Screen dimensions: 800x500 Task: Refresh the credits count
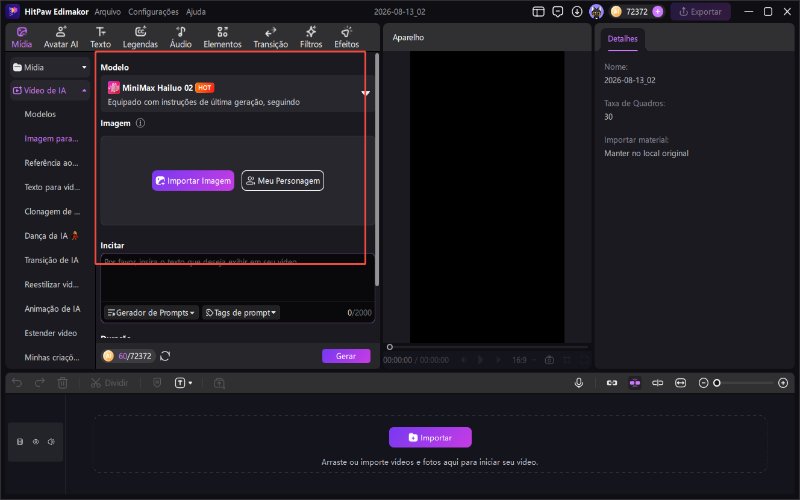(165, 356)
